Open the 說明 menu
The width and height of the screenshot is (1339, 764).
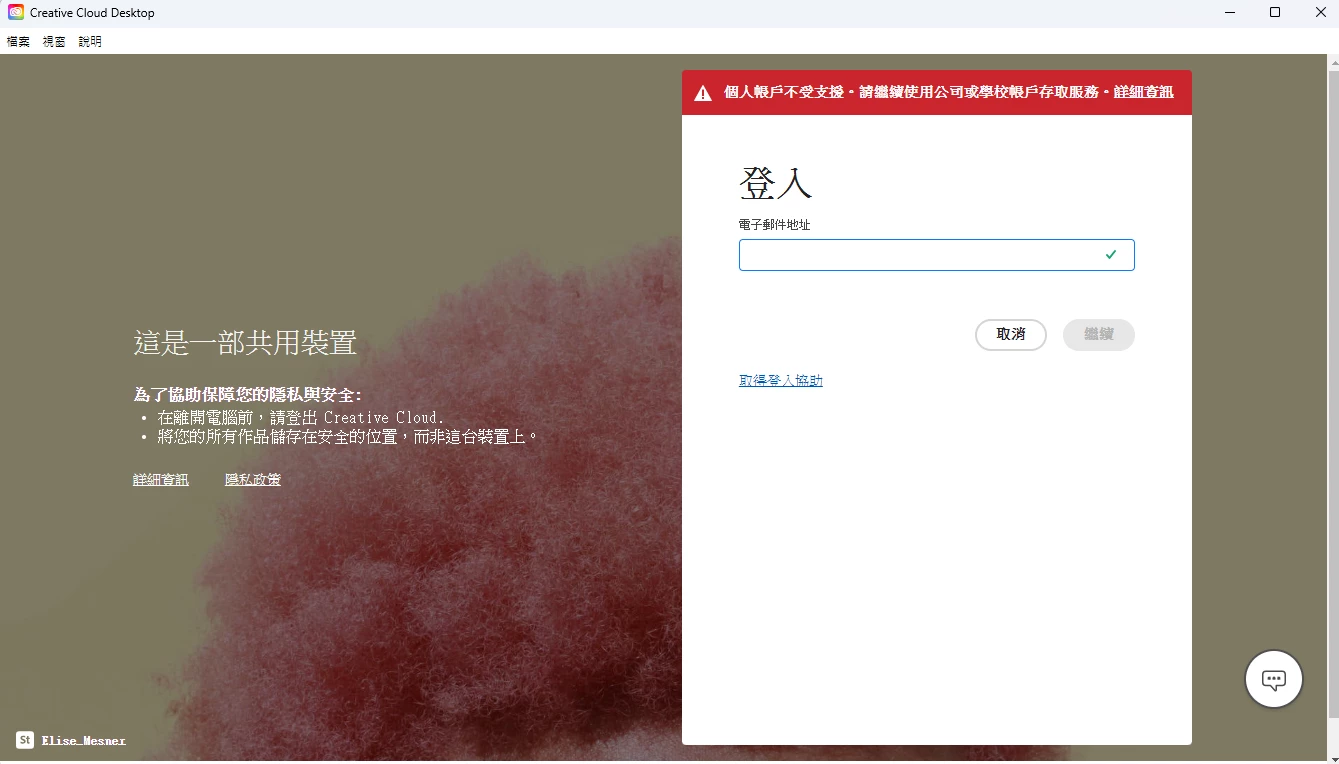[90, 42]
